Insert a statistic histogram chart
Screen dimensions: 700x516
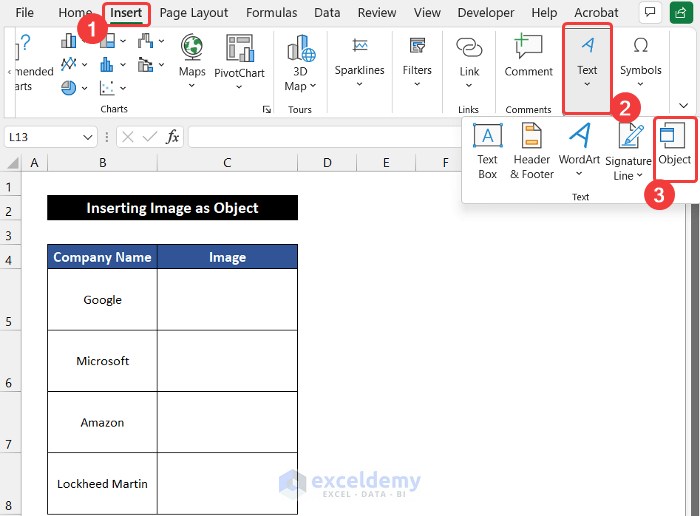tap(107, 64)
